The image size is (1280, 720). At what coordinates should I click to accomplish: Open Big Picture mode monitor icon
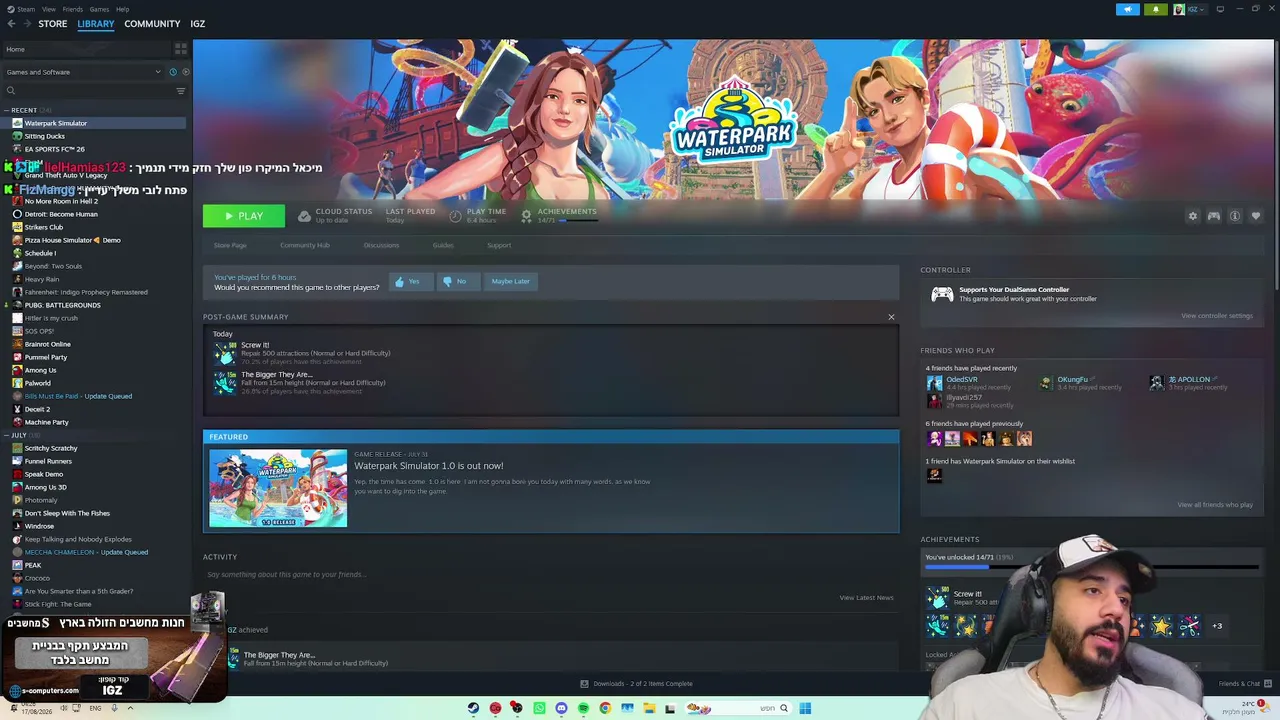point(1220,9)
